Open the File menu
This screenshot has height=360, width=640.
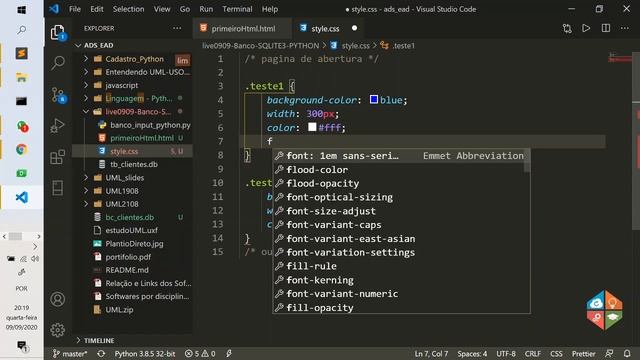[75, 9]
